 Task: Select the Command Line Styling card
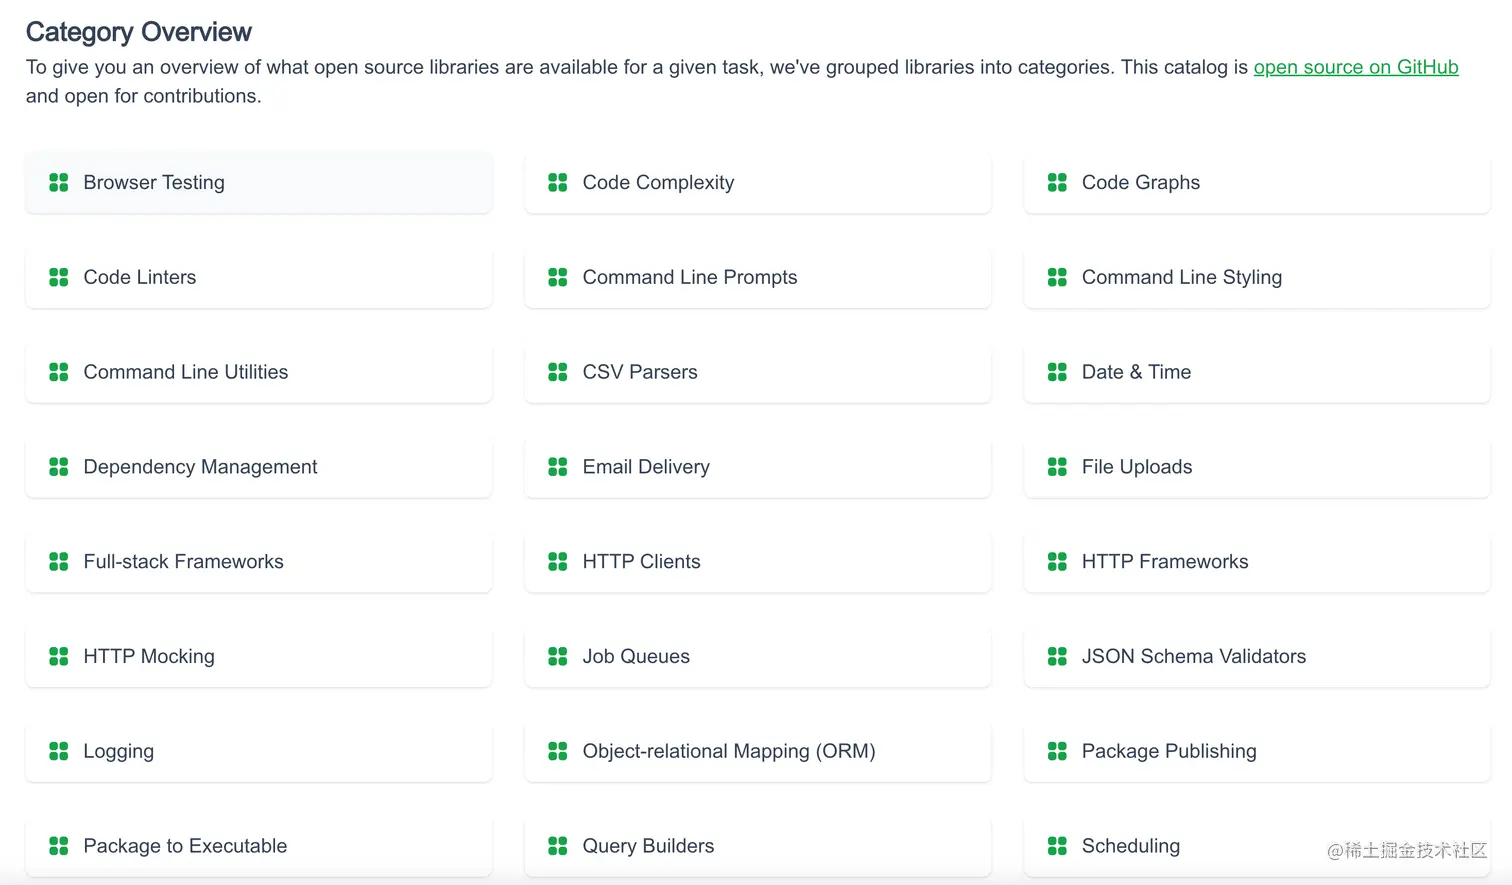1181,278
